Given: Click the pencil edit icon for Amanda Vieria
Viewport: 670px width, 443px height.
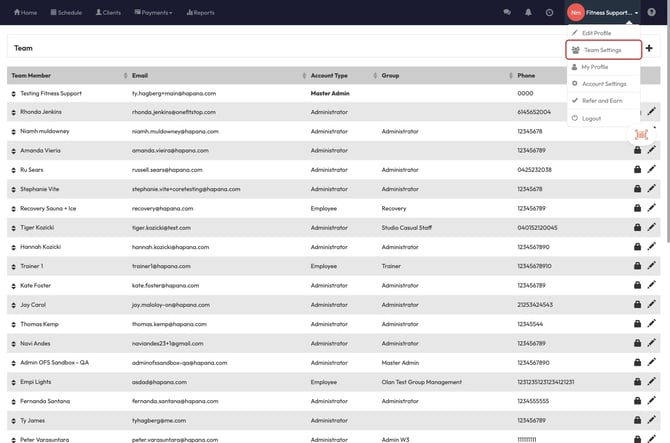Looking at the screenshot, I should [x=652, y=150].
